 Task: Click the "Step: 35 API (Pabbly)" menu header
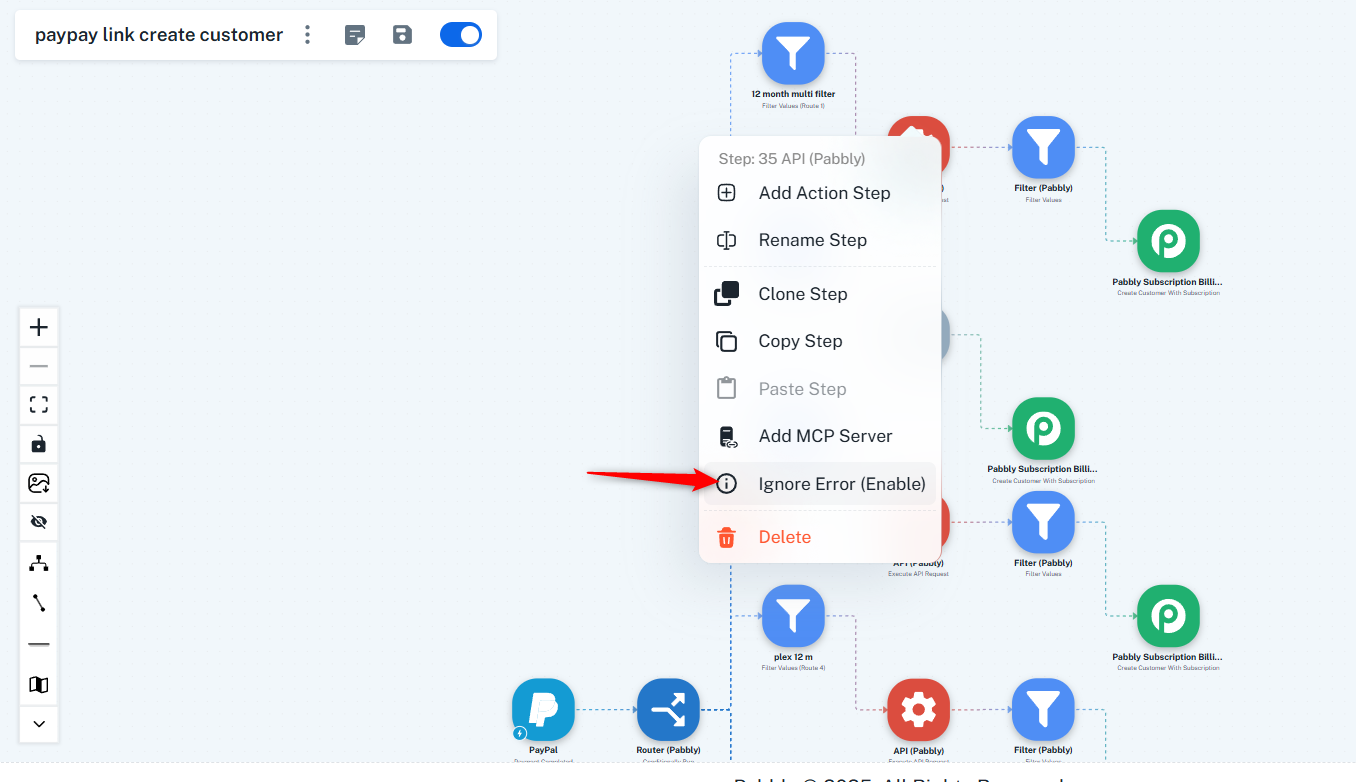click(x=792, y=159)
